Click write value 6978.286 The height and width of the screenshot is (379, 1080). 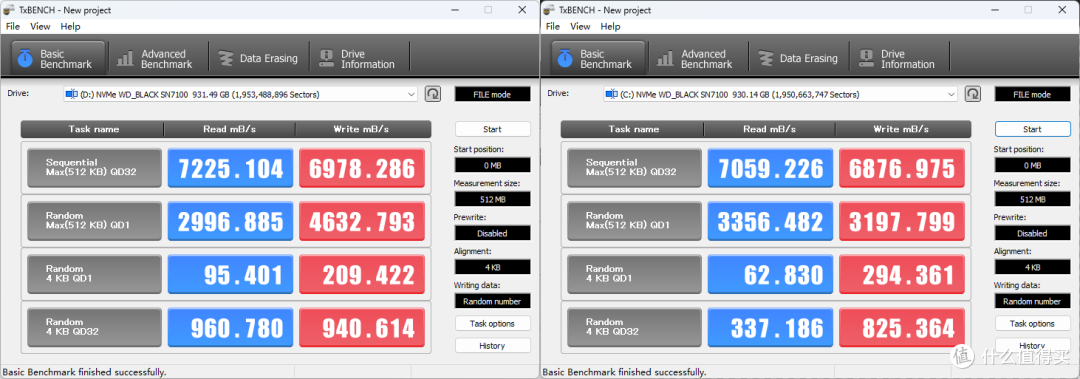[x=362, y=167]
